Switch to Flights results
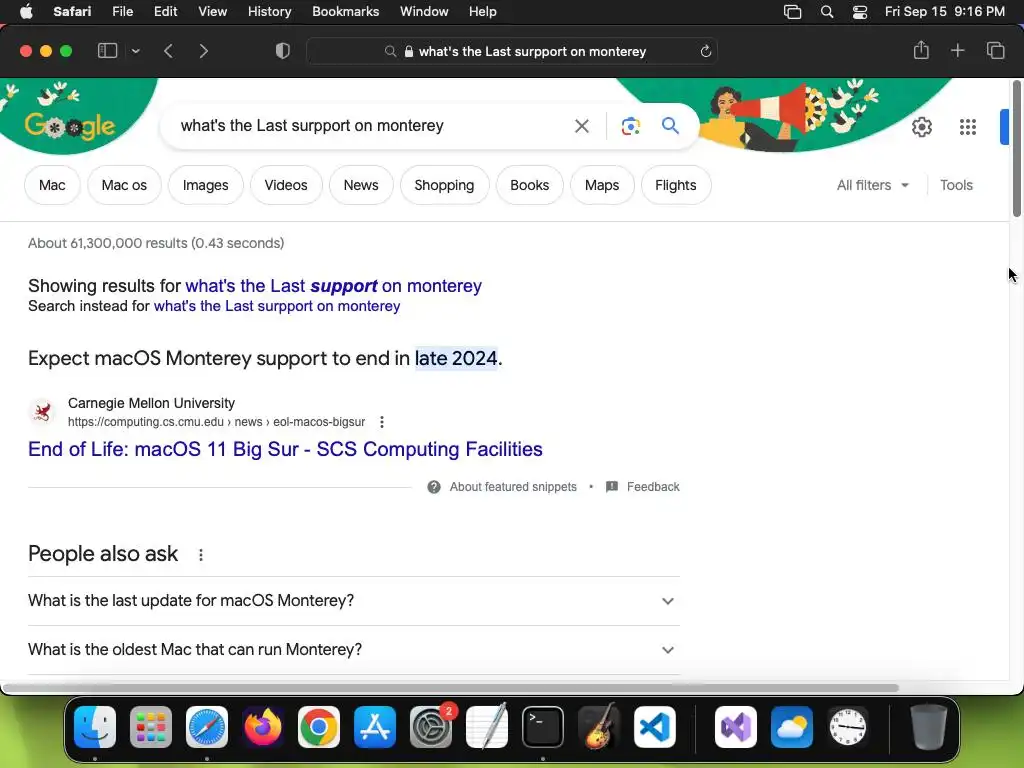Image resolution: width=1024 pixels, height=768 pixels. pos(676,185)
